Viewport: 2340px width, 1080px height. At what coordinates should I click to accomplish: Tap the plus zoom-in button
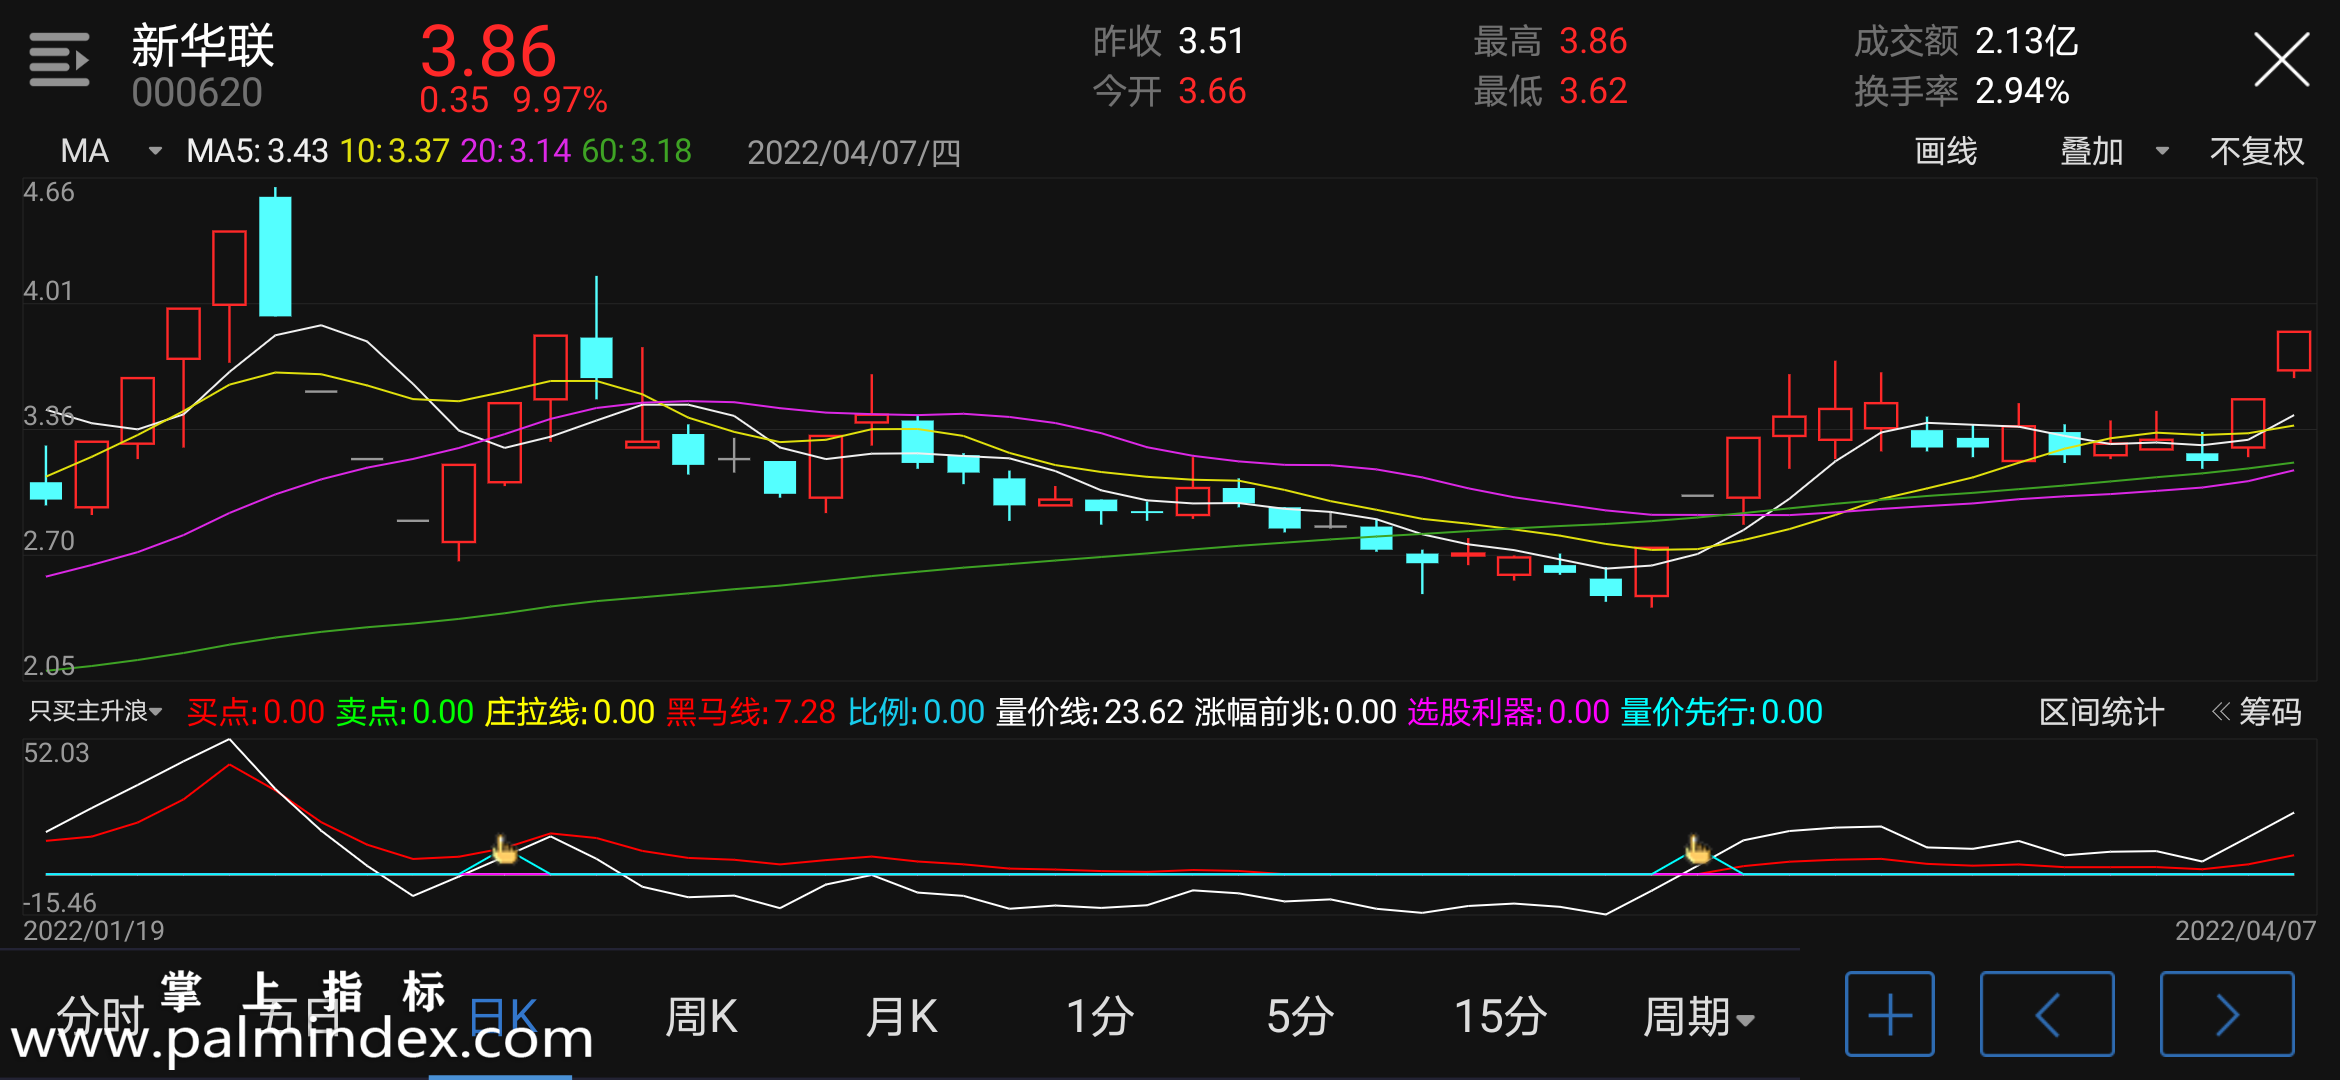[x=1889, y=1014]
